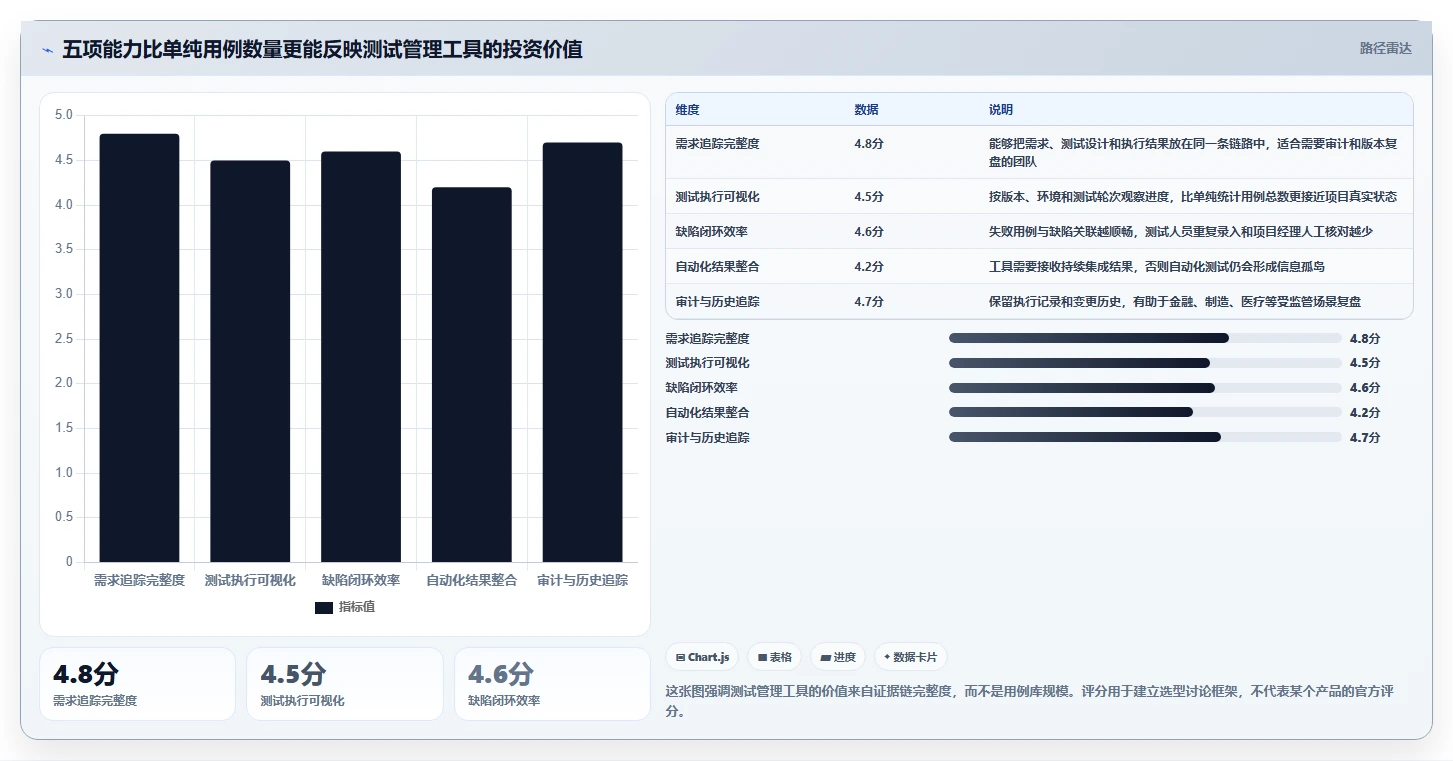
Task: Click the 路径雷达 label in the header
Action: tap(1386, 48)
